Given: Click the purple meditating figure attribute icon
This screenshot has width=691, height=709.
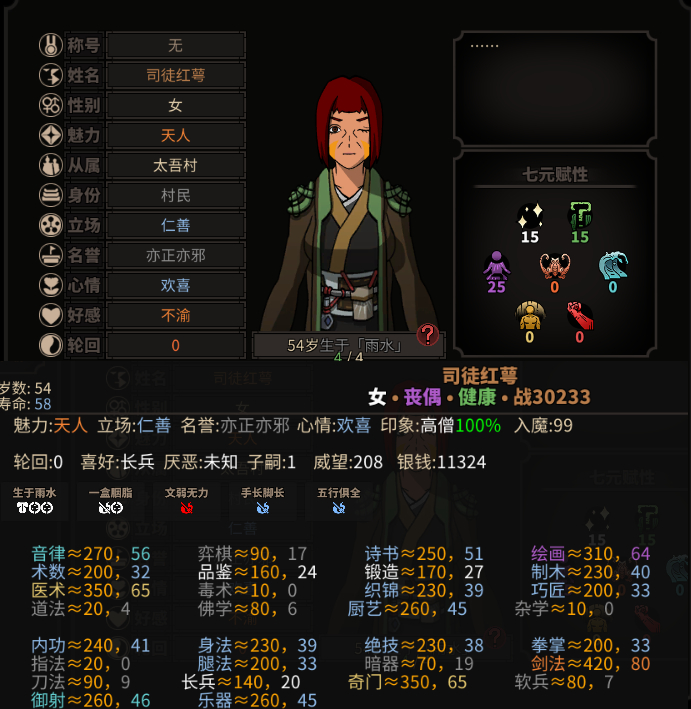Looking at the screenshot, I should [497, 265].
